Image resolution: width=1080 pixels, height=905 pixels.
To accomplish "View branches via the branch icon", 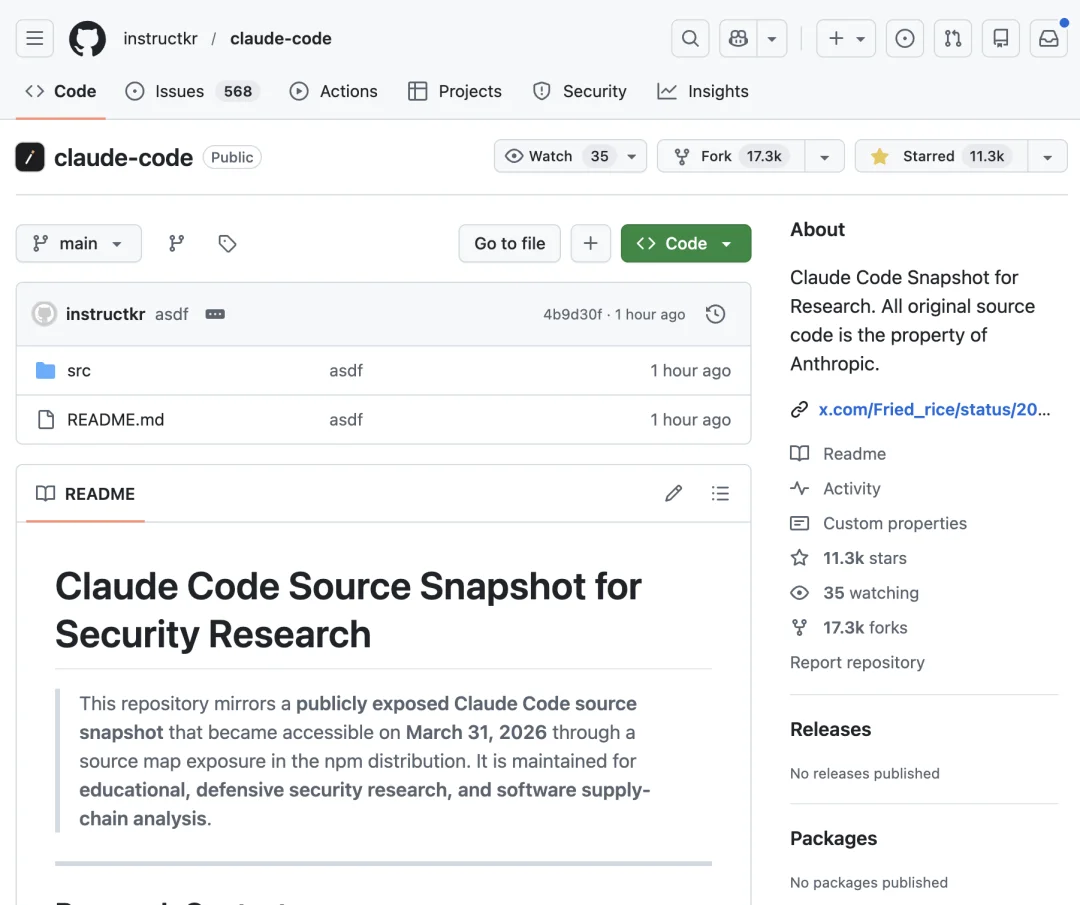I will pos(177,243).
